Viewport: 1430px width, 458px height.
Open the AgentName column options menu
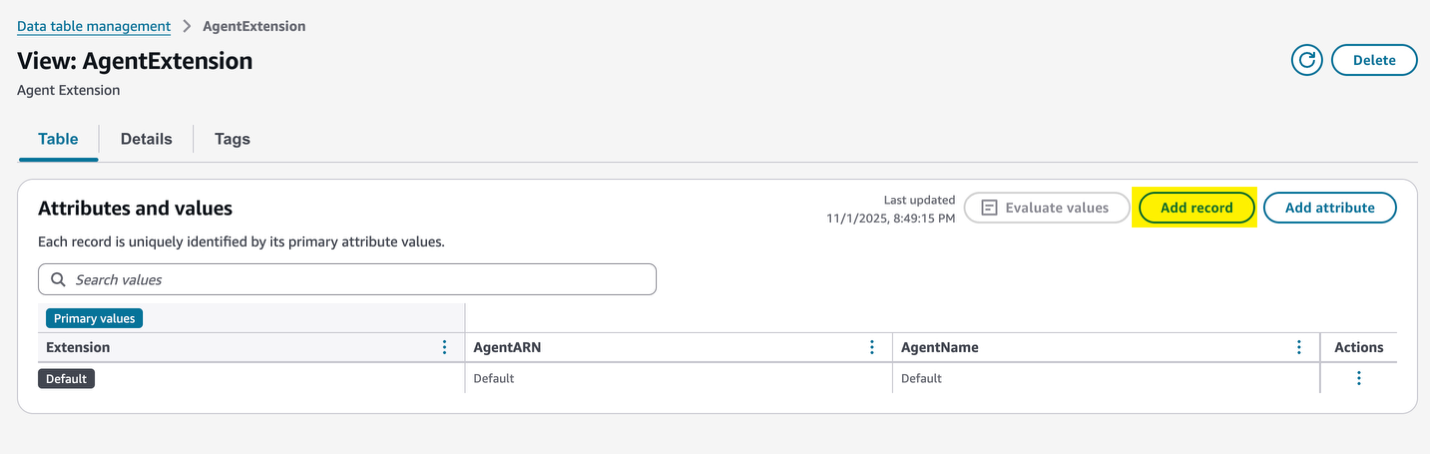tap(1299, 347)
